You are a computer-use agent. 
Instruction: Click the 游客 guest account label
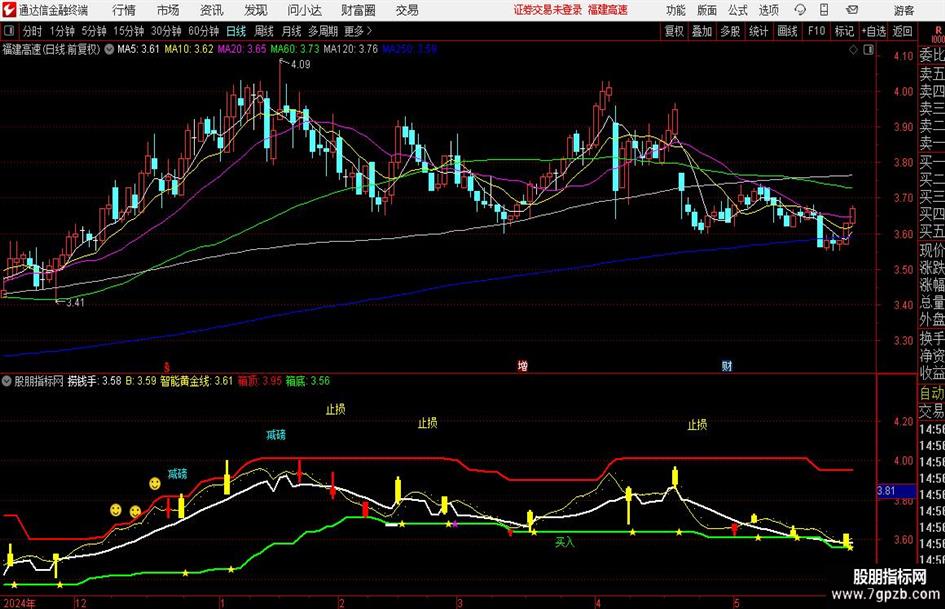coord(904,10)
